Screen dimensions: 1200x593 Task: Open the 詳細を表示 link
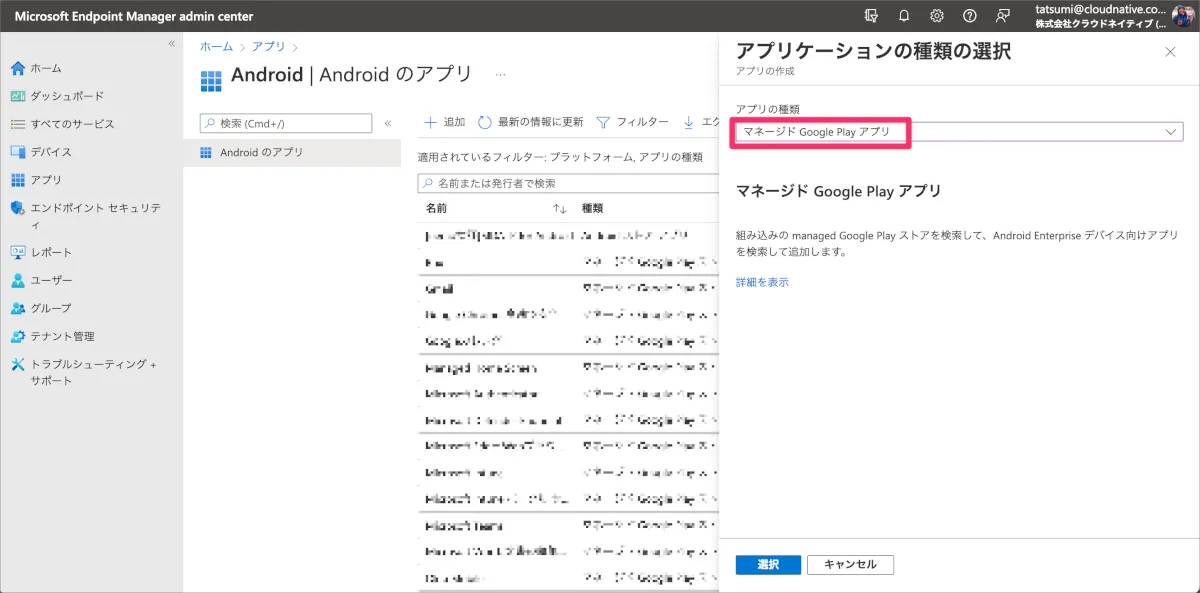[x=762, y=282]
